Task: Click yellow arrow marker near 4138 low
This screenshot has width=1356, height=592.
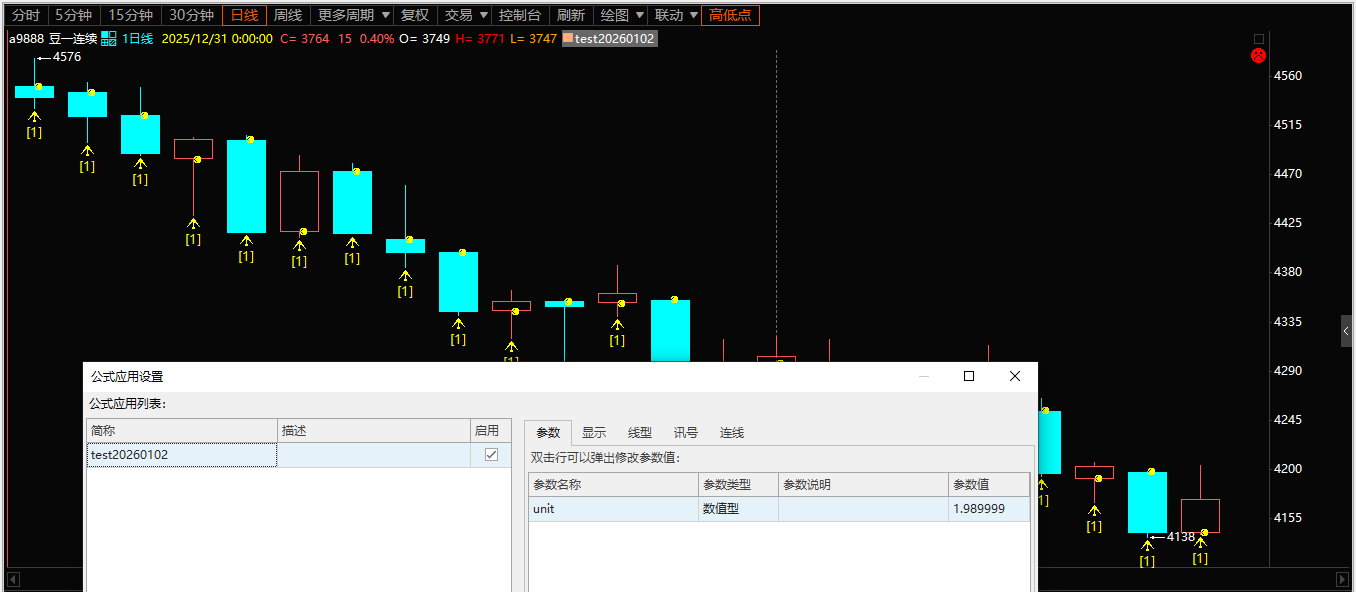Action: click(1147, 546)
